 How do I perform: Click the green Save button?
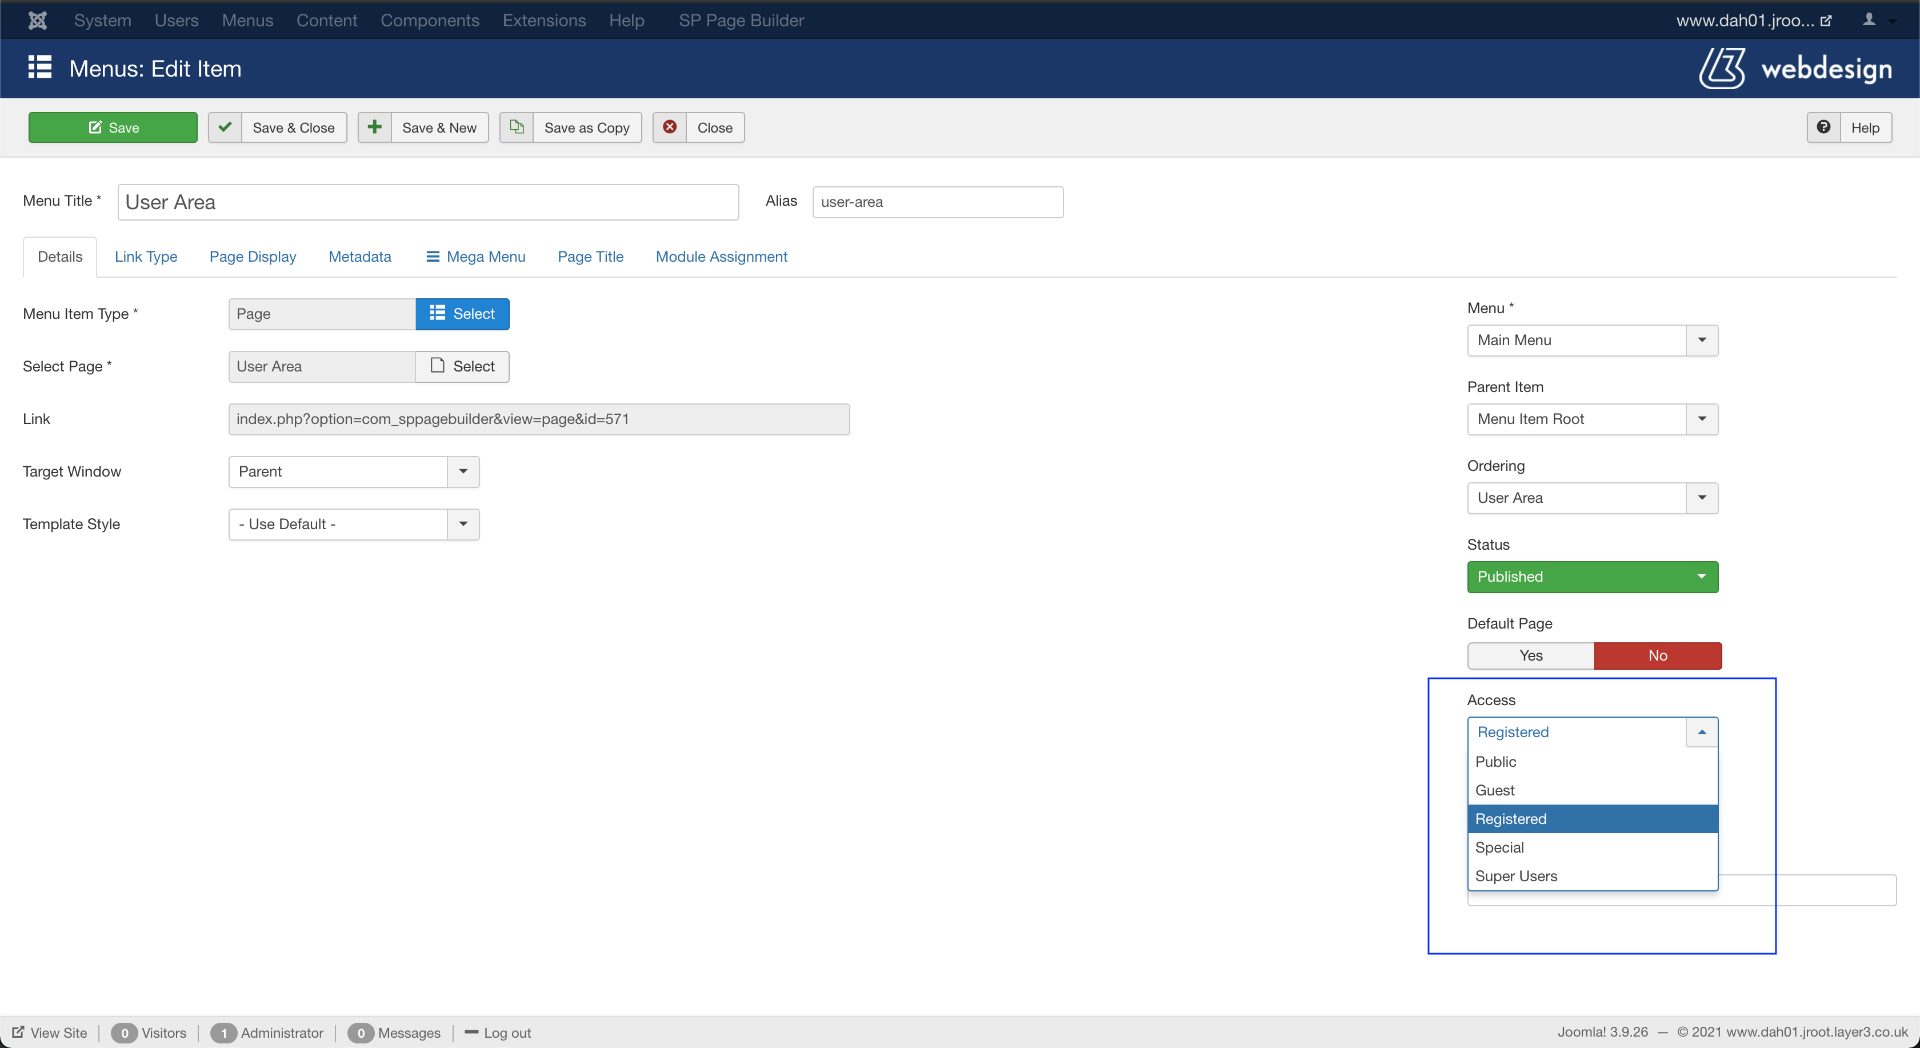click(x=113, y=127)
